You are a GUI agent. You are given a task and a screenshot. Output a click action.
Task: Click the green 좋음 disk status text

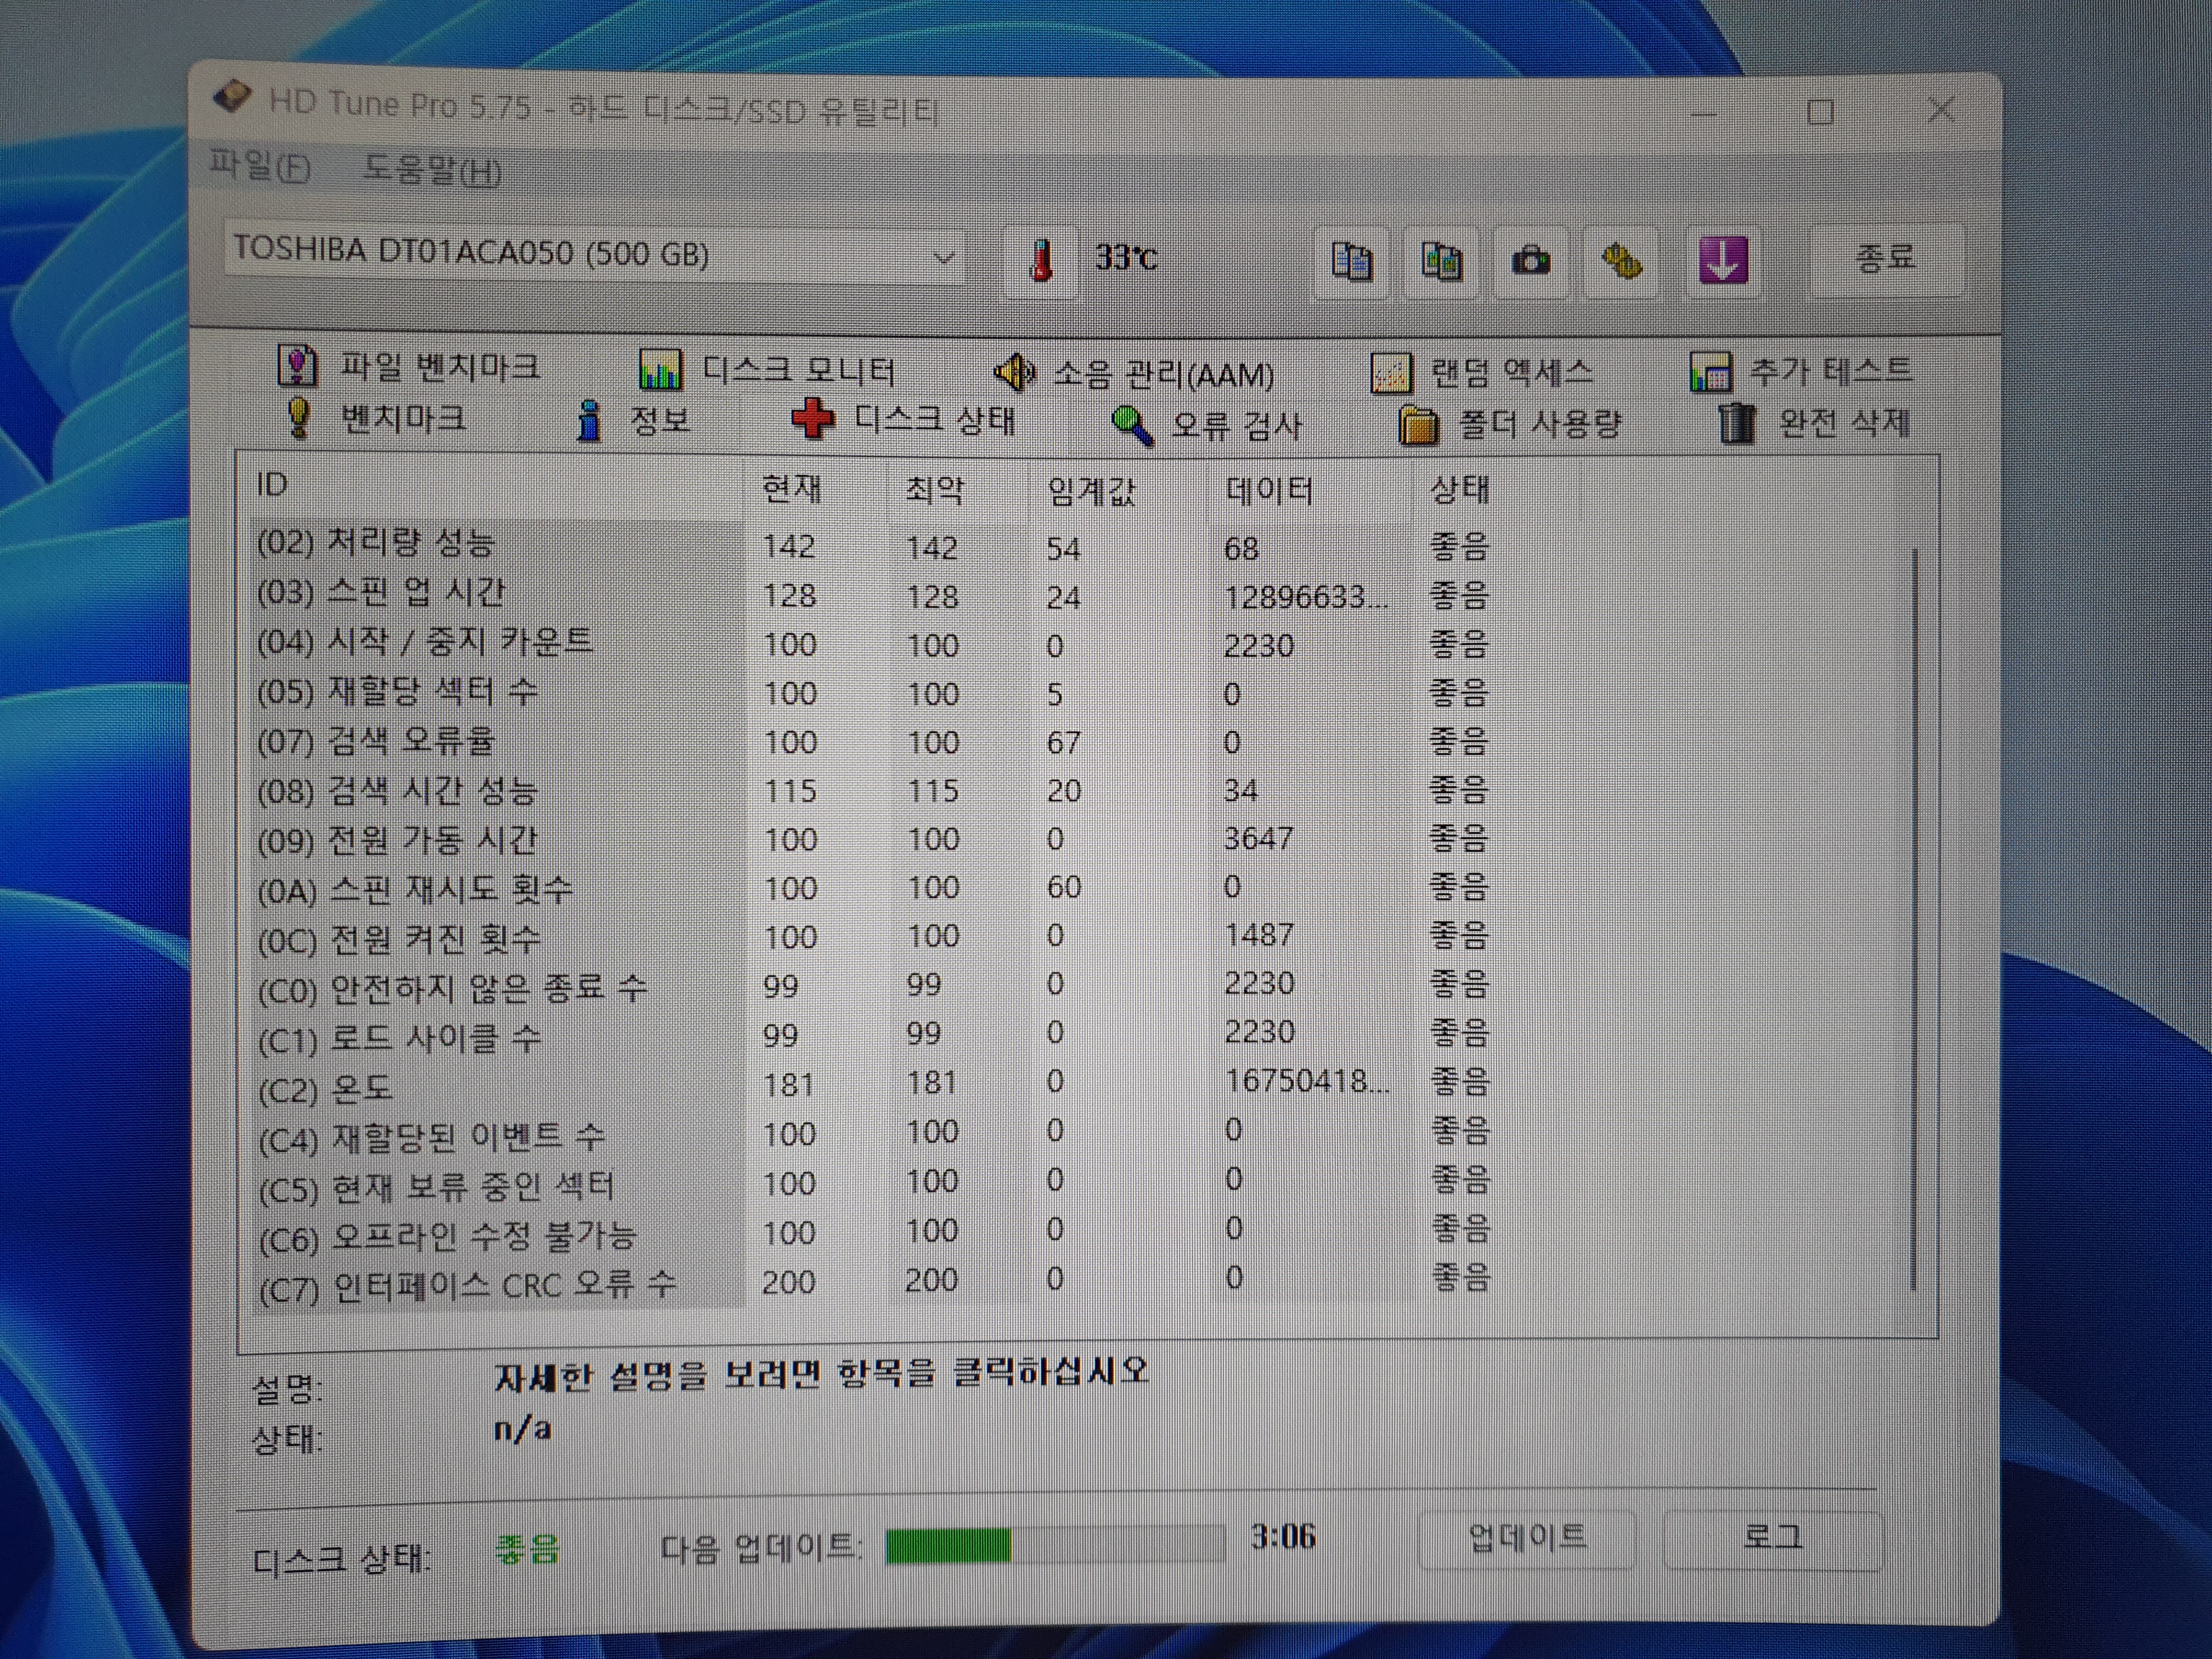[527, 1549]
